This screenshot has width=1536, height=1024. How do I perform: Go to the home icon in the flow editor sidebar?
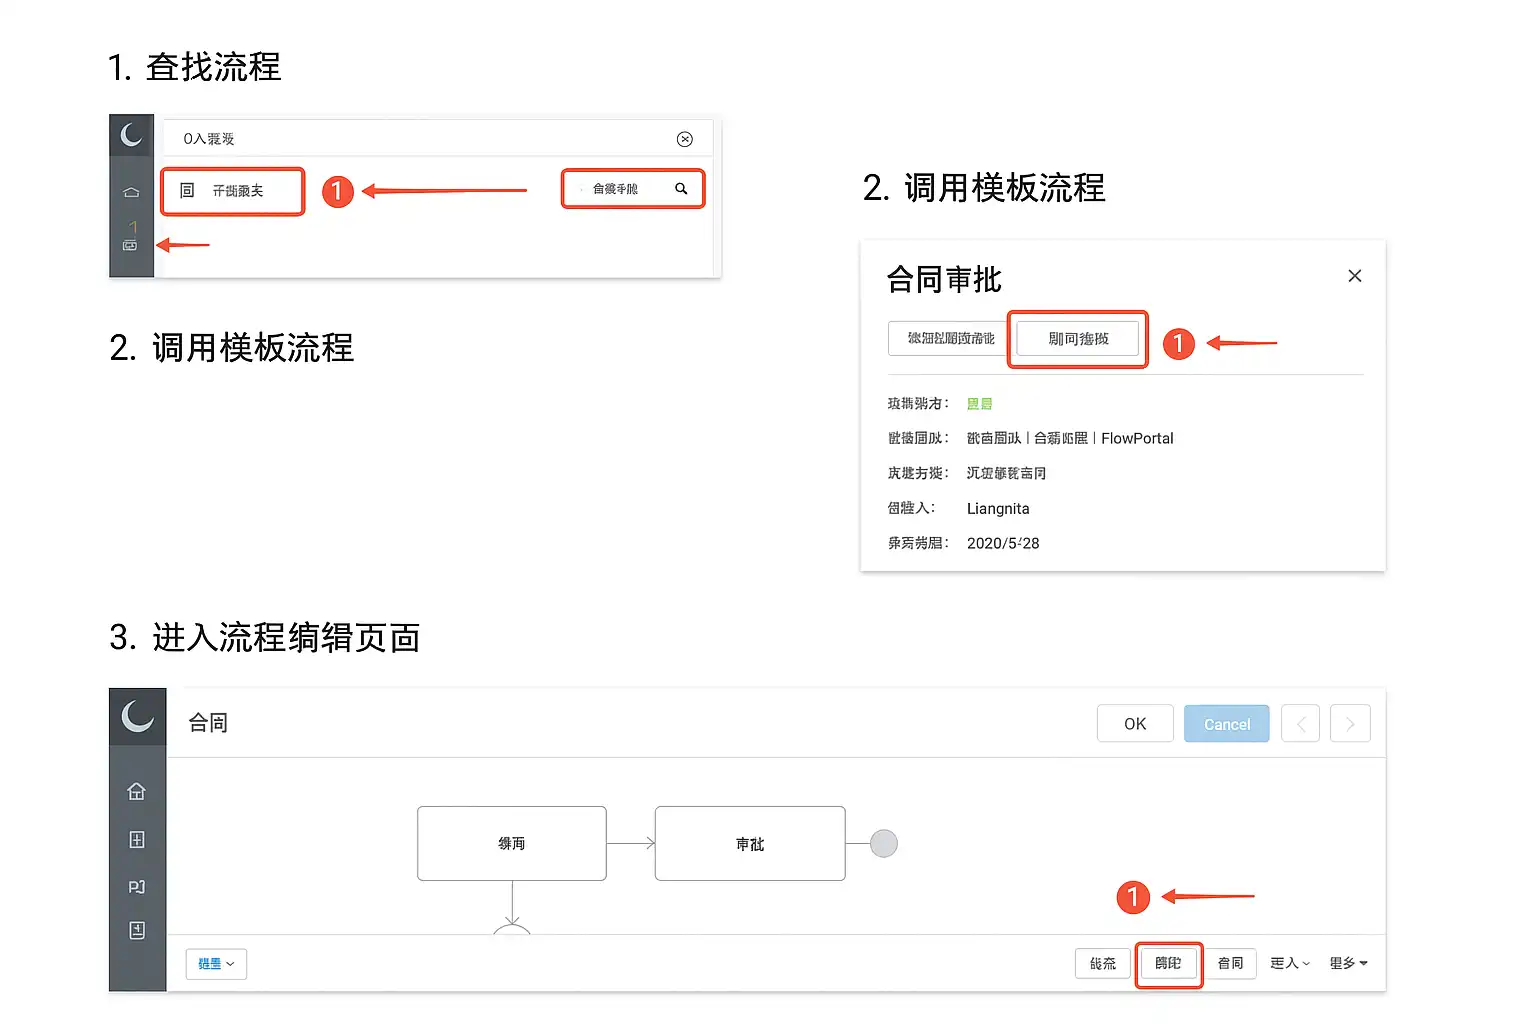[x=137, y=792]
